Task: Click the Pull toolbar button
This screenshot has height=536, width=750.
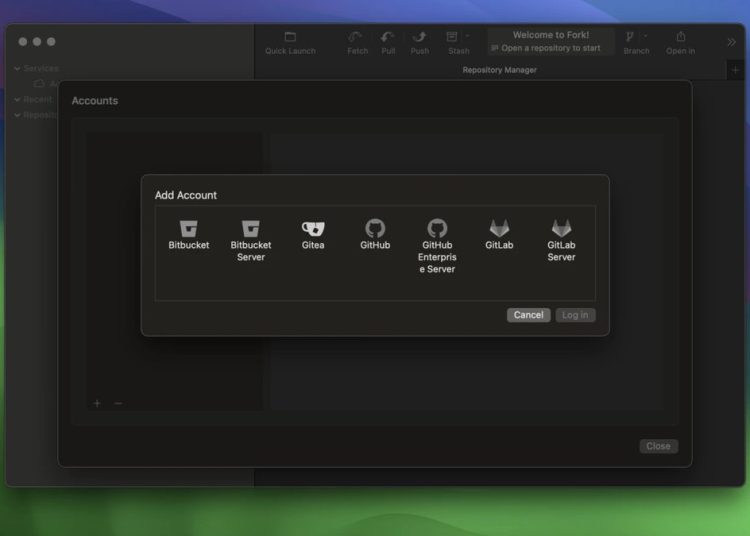Action: tap(388, 42)
